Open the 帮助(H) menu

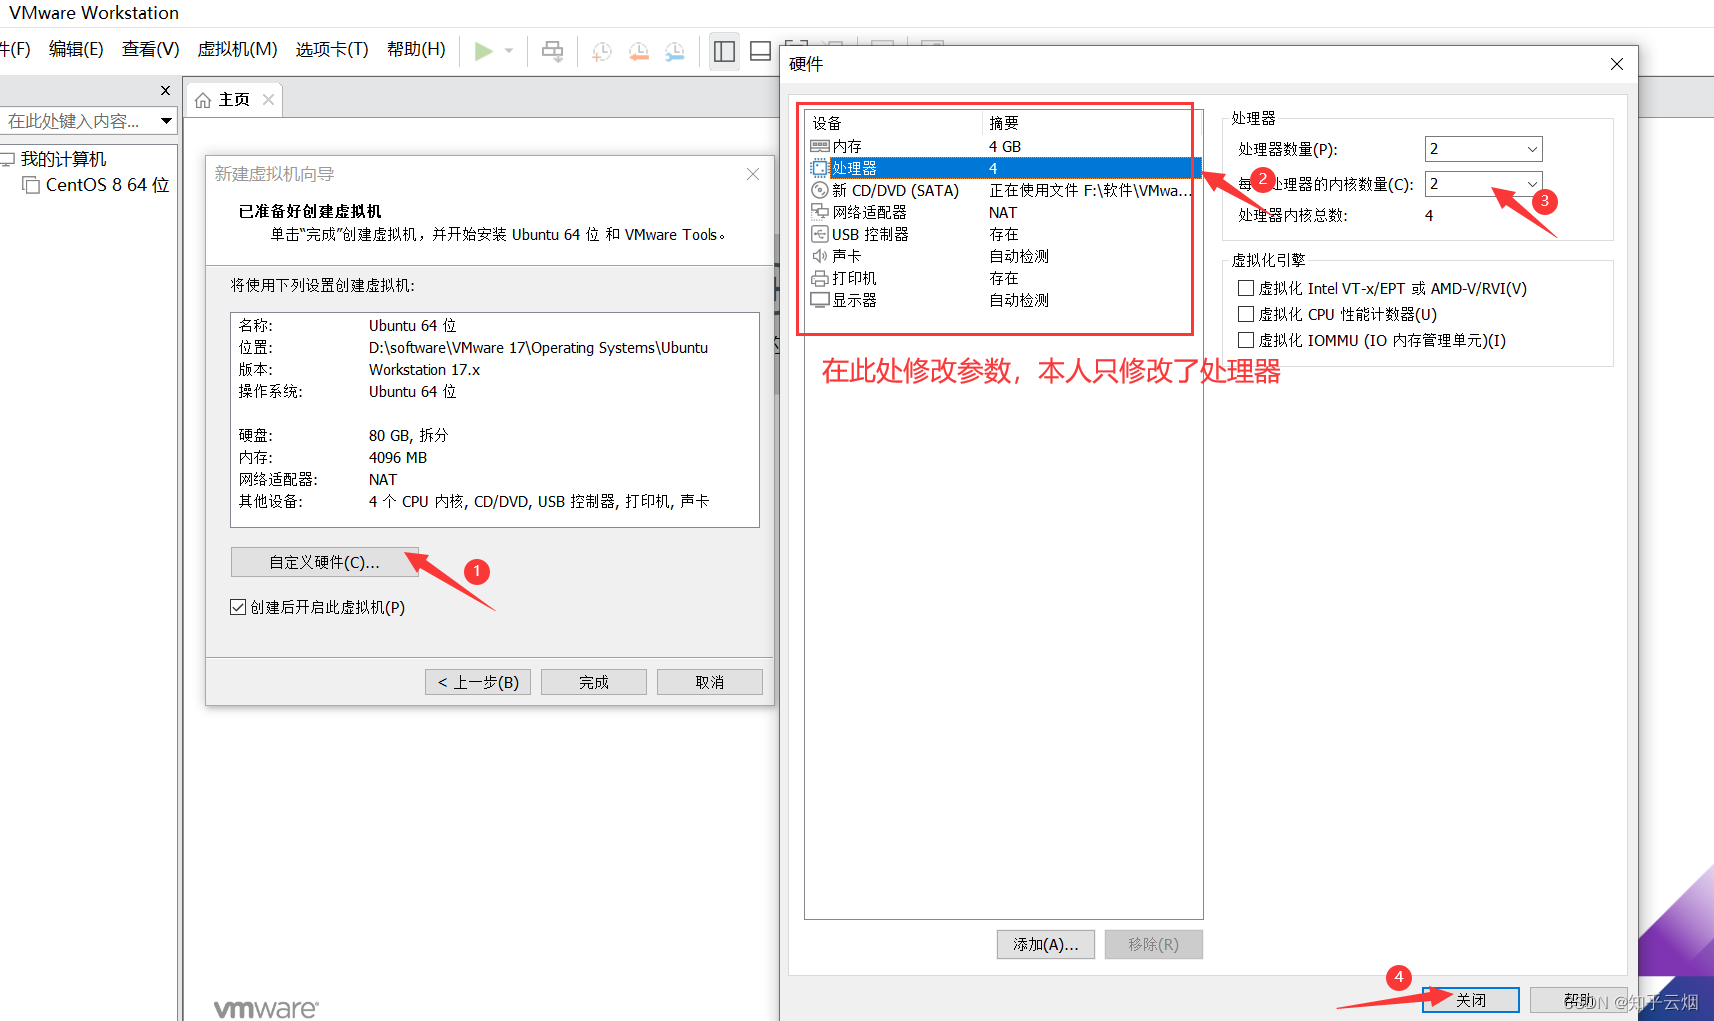pyautogui.click(x=416, y=49)
